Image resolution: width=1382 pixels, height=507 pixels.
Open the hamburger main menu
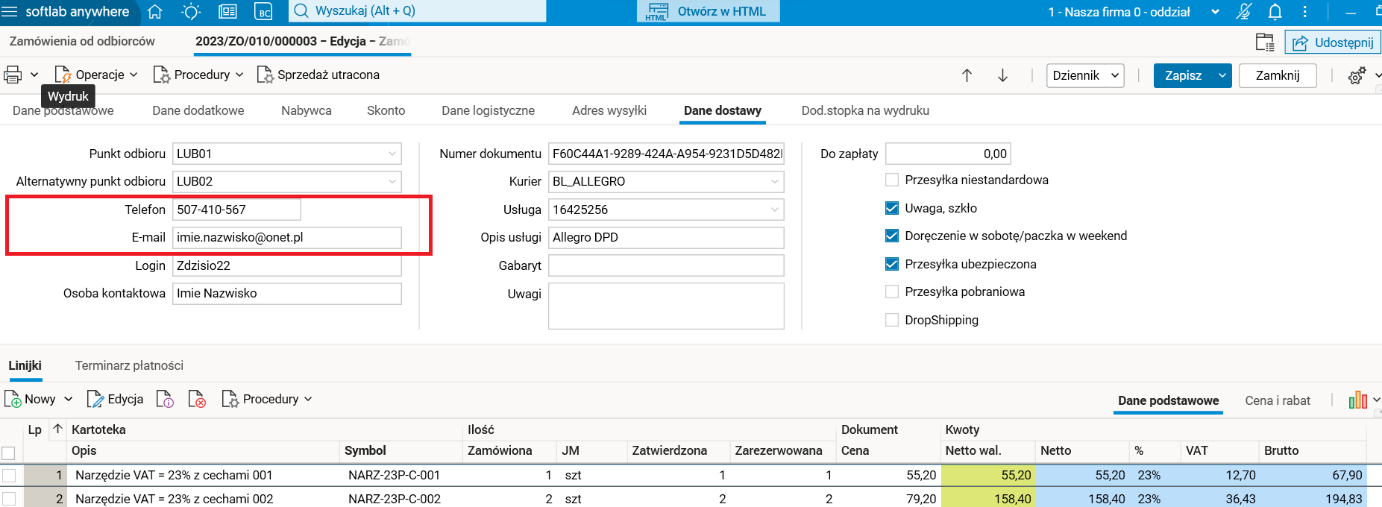tap(10, 12)
